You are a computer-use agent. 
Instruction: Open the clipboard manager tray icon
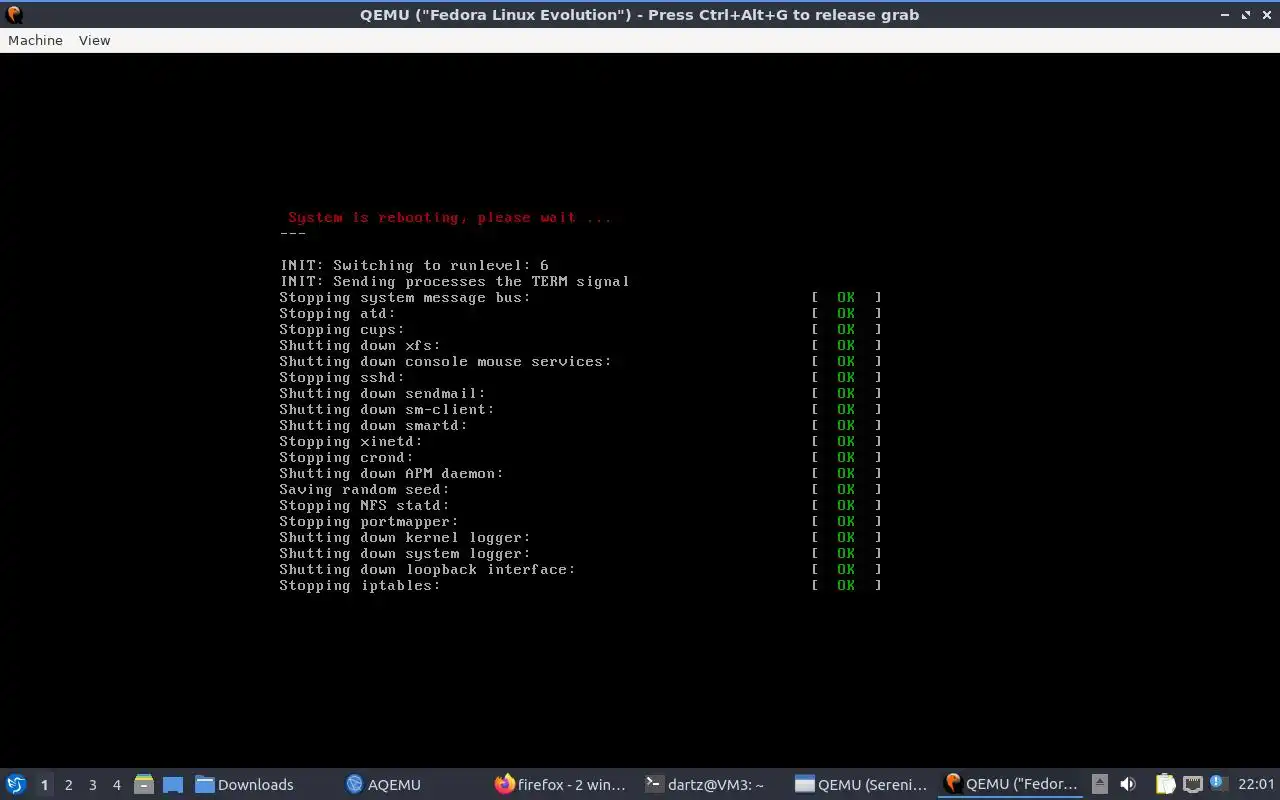click(x=1165, y=784)
